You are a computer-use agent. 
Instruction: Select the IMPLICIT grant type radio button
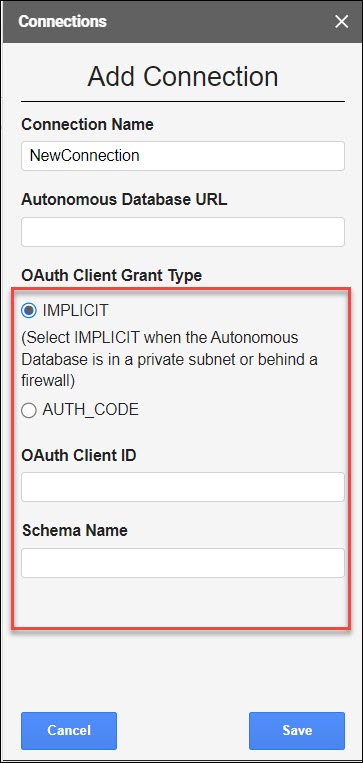click(29, 310)
